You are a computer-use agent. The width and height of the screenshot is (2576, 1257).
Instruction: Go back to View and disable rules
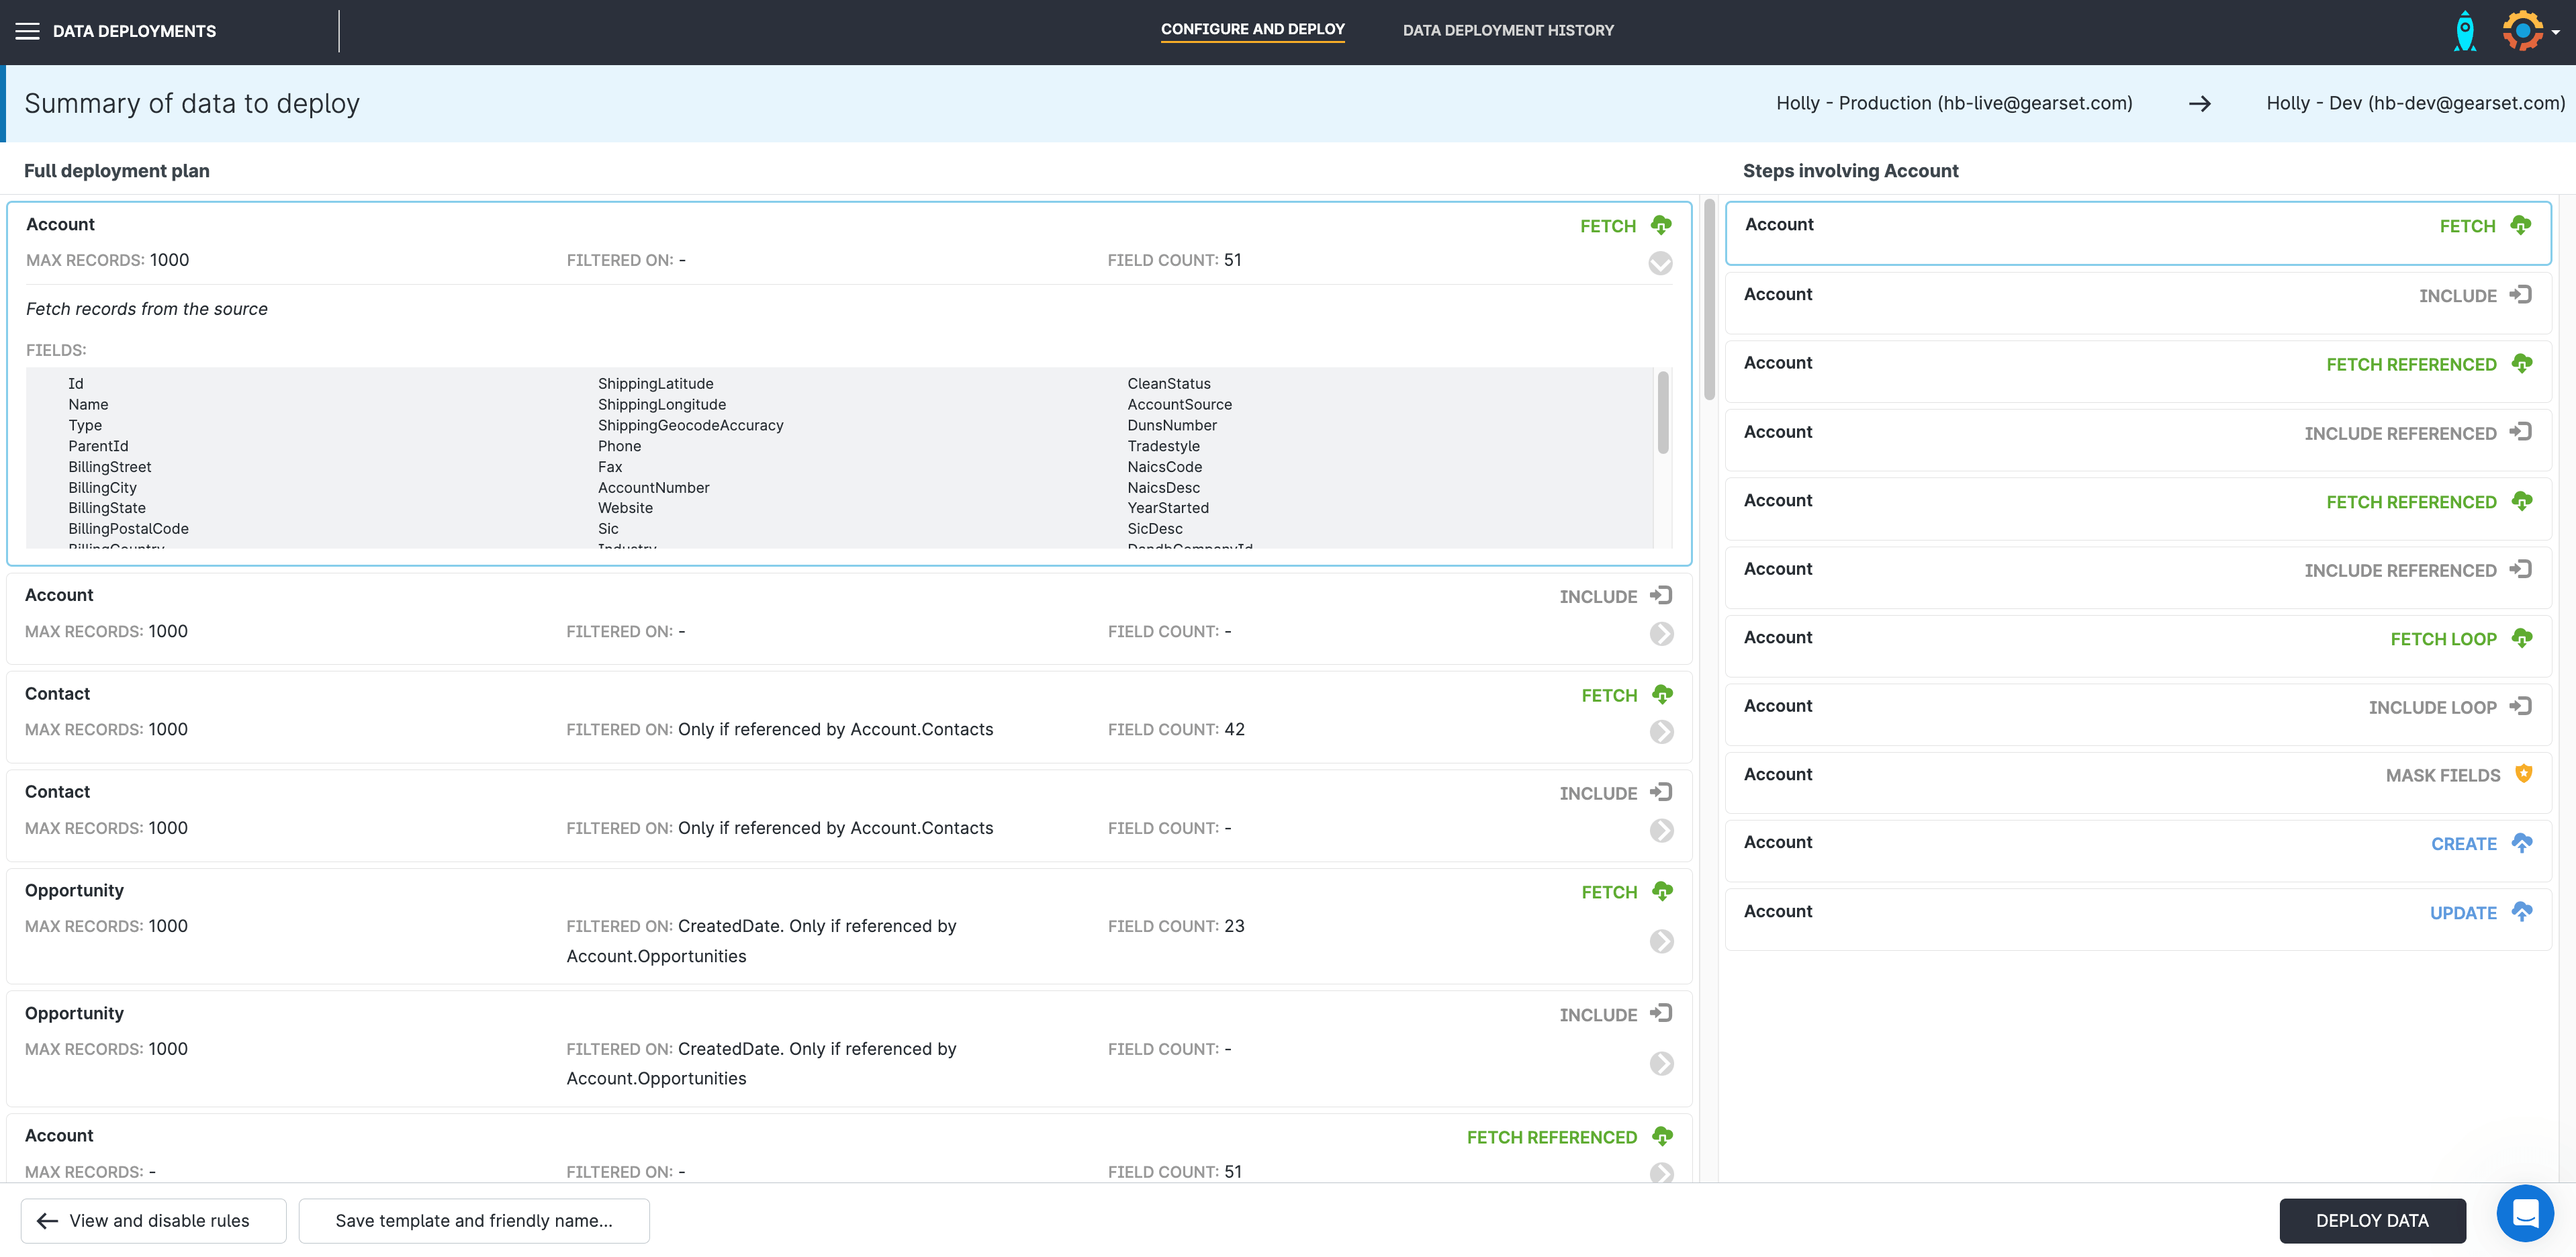[x=154, y=1220]
